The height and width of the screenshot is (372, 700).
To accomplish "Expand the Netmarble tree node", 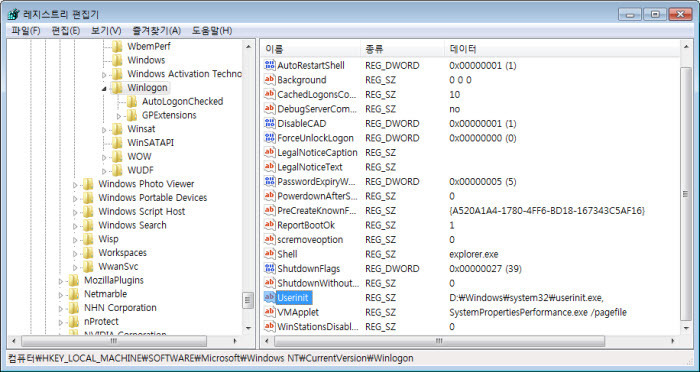I will [x=61, y=295].
